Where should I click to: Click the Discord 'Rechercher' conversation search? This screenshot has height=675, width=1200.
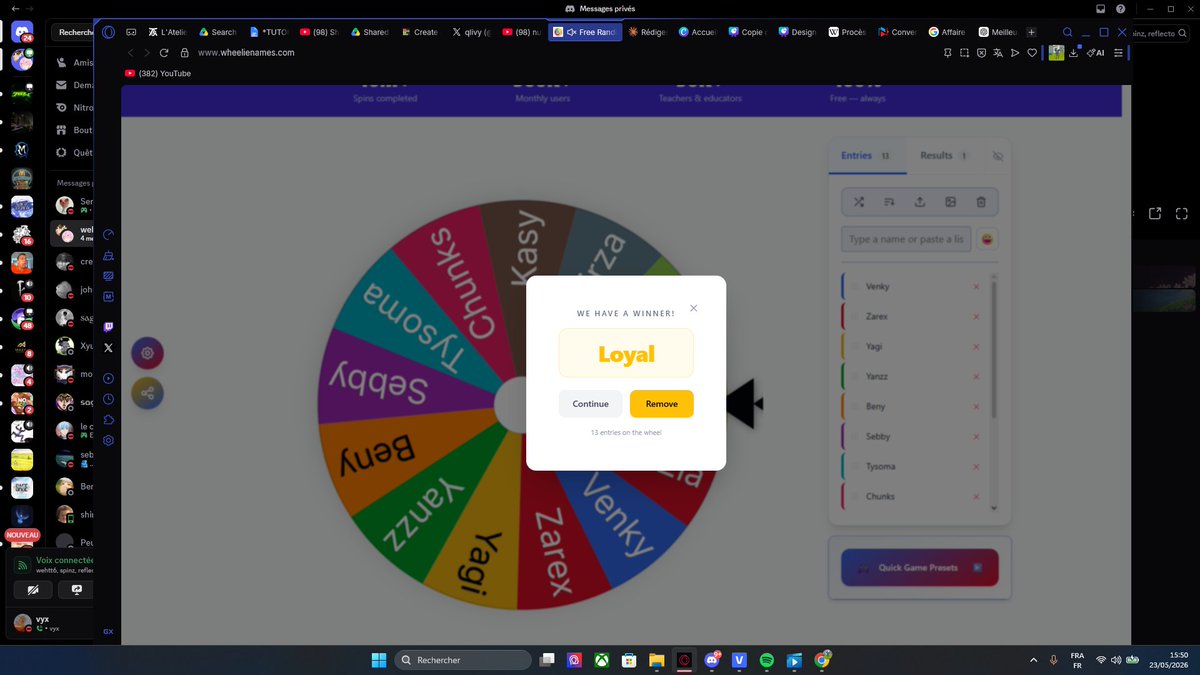72,32
